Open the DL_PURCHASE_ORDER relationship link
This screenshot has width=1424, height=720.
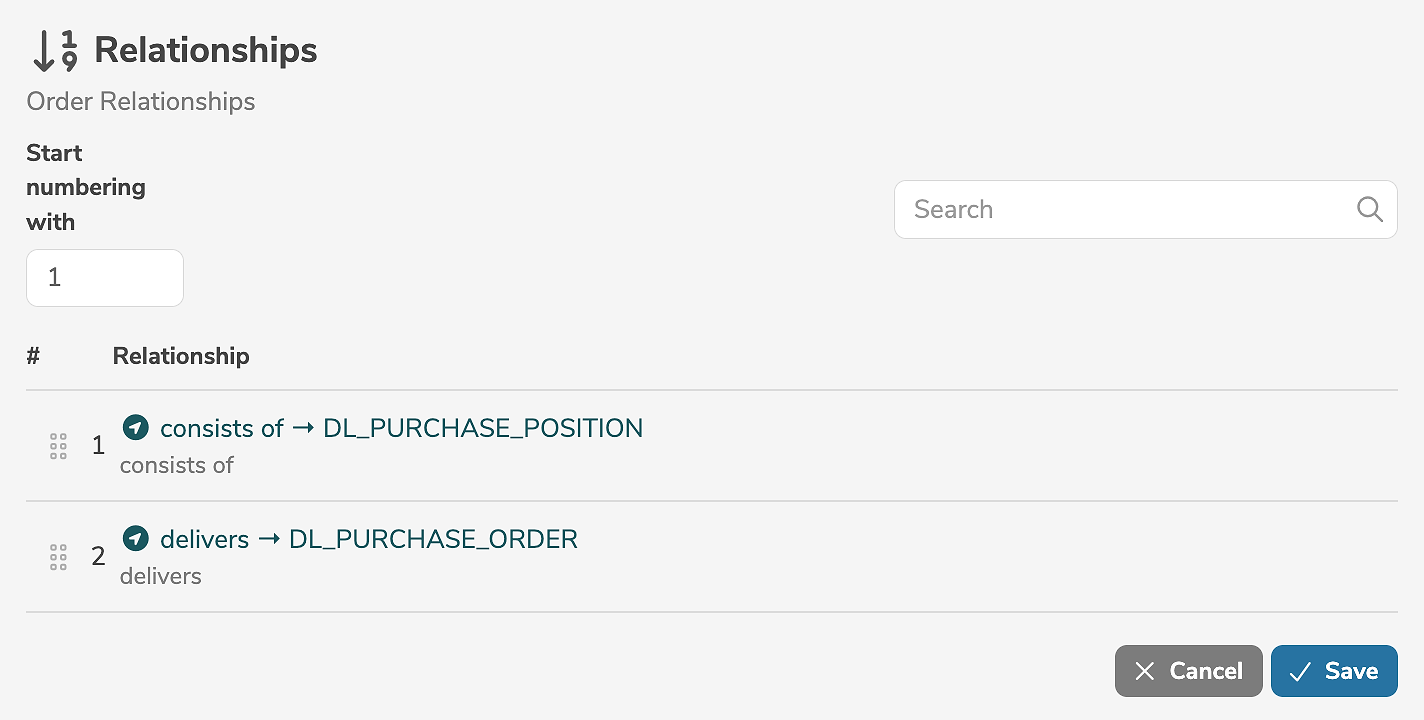(x=433, y=539)
